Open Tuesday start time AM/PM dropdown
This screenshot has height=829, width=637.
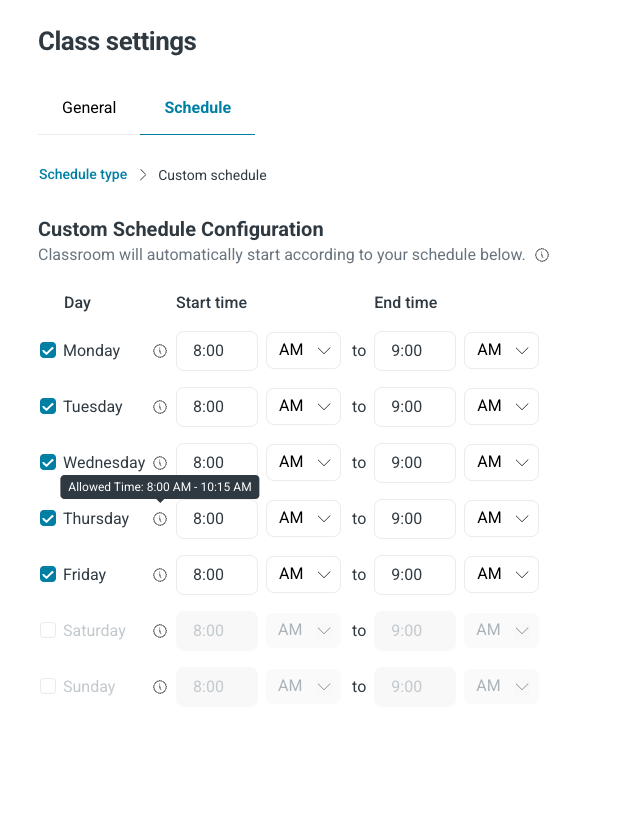[x=303, y=407]
